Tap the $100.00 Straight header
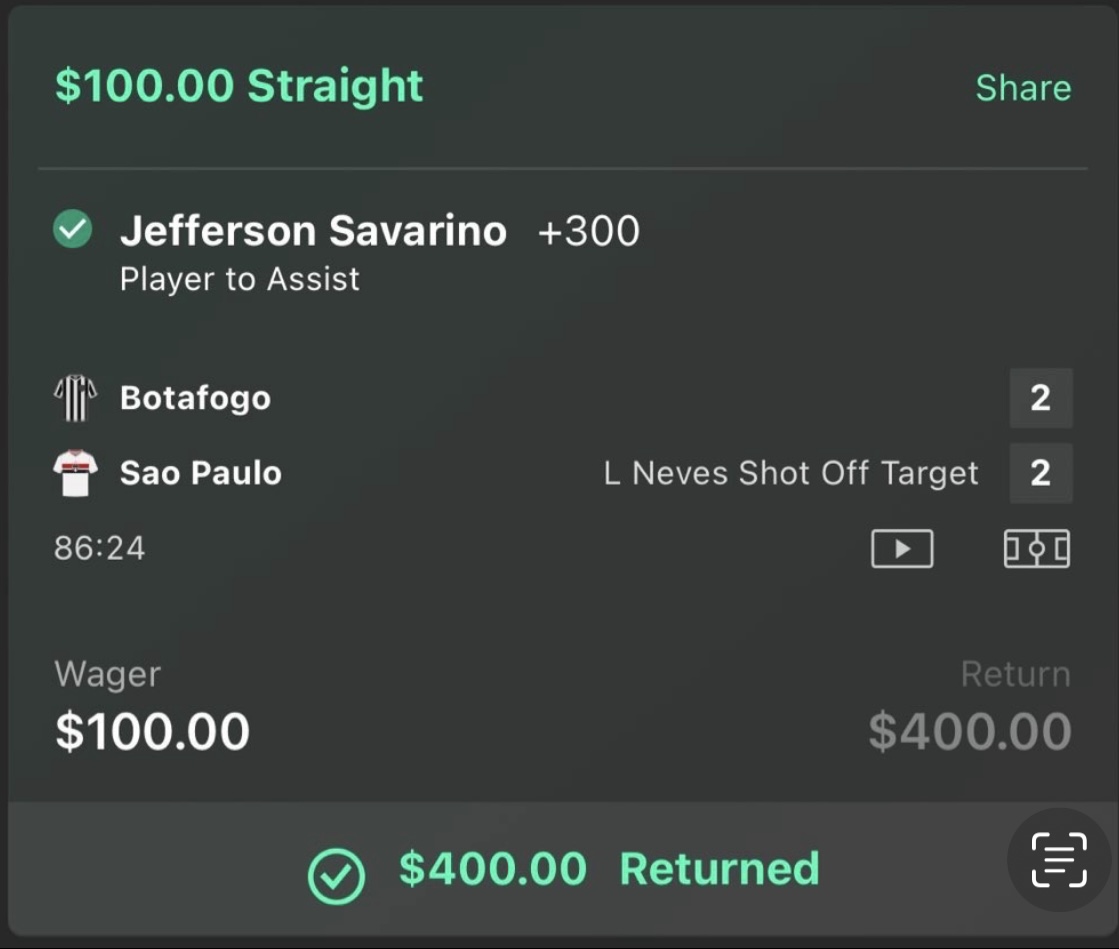The width and height of the screenshot is (1119, 949). pos(239,86)
